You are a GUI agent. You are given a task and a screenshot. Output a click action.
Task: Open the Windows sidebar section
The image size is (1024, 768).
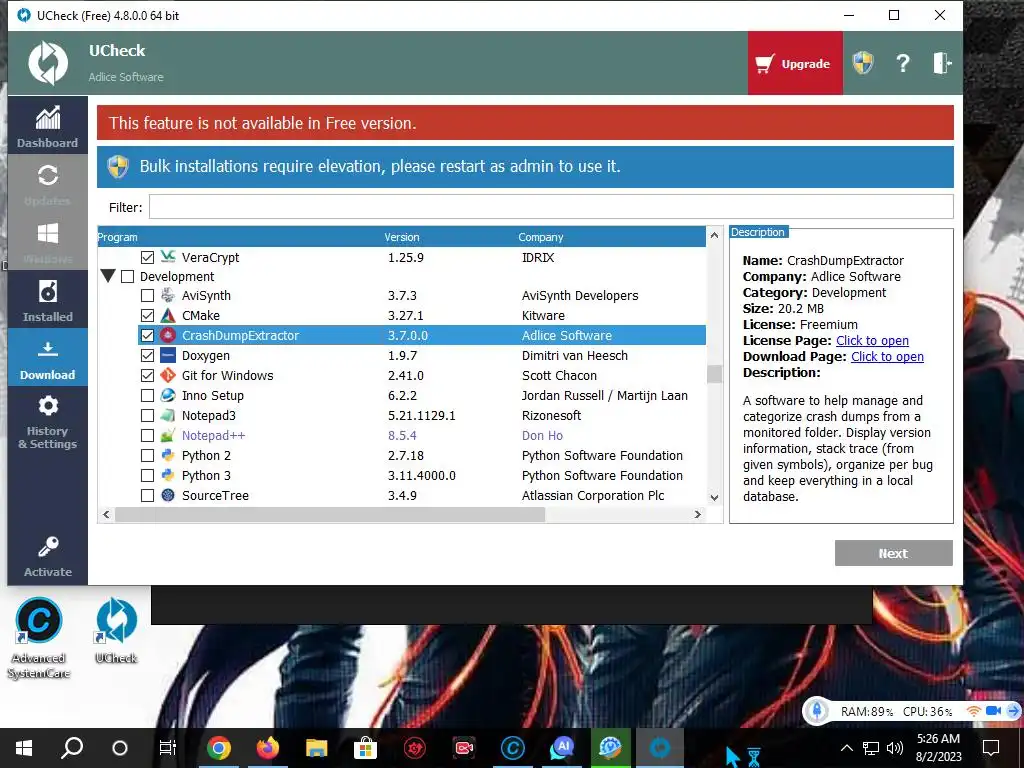48,242
